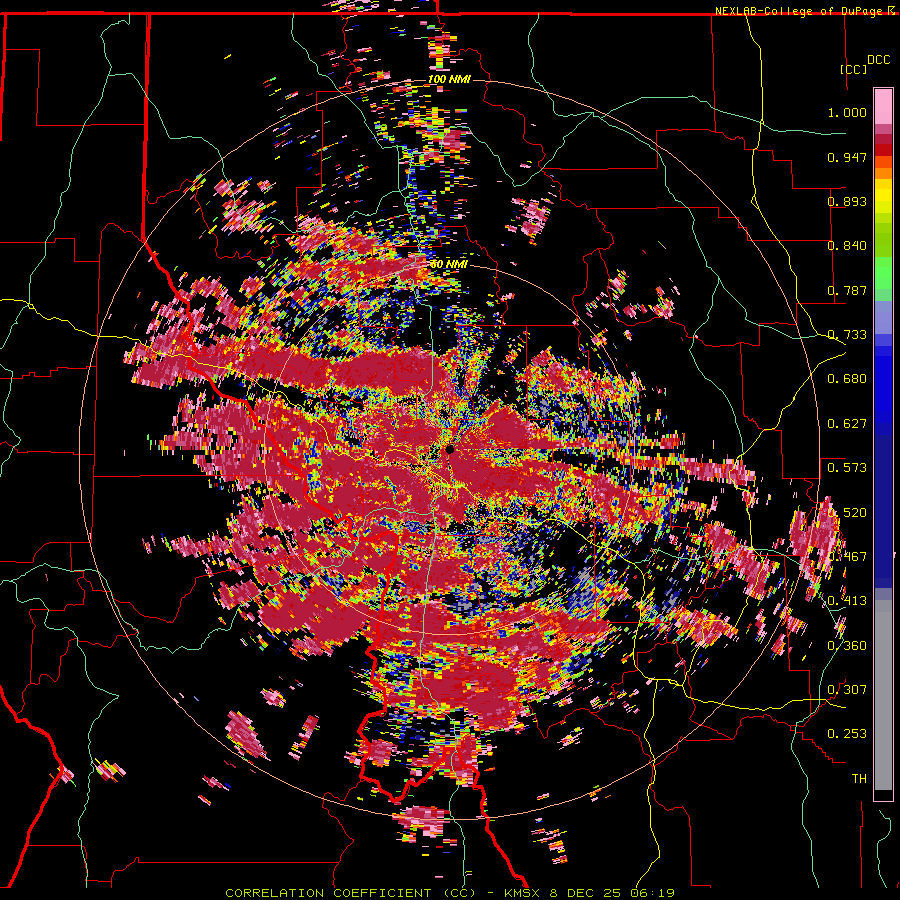900x900 pixels.
Task: Select the 0.840 legend value
Action: coord(847,246)
